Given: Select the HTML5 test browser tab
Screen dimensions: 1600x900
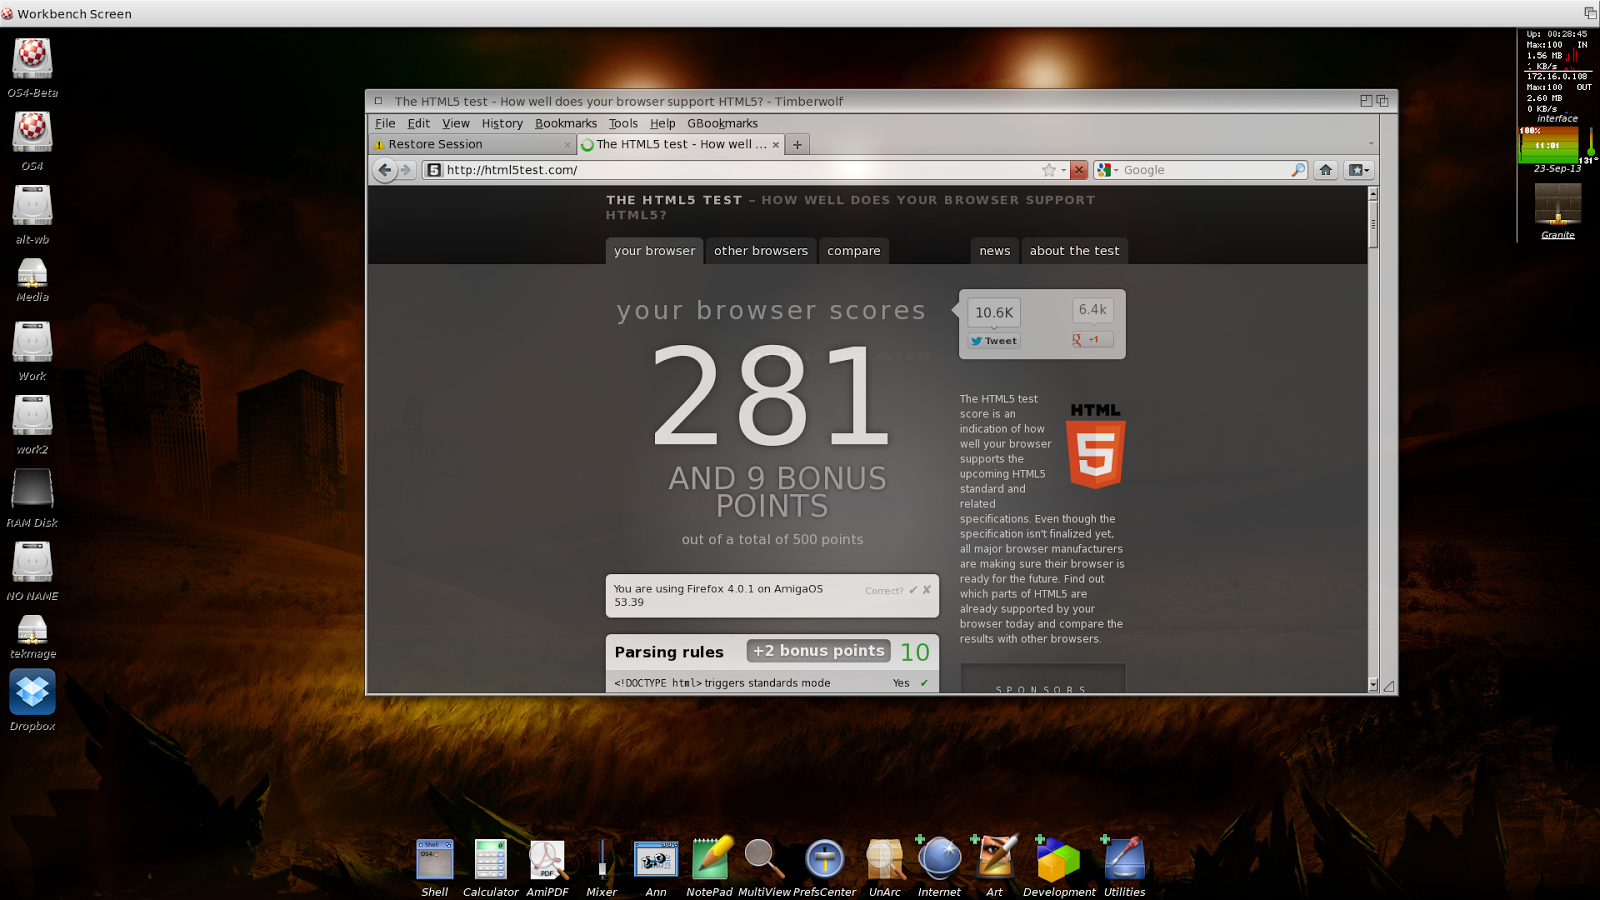Looking at the screenshot, I should [679, 145].
